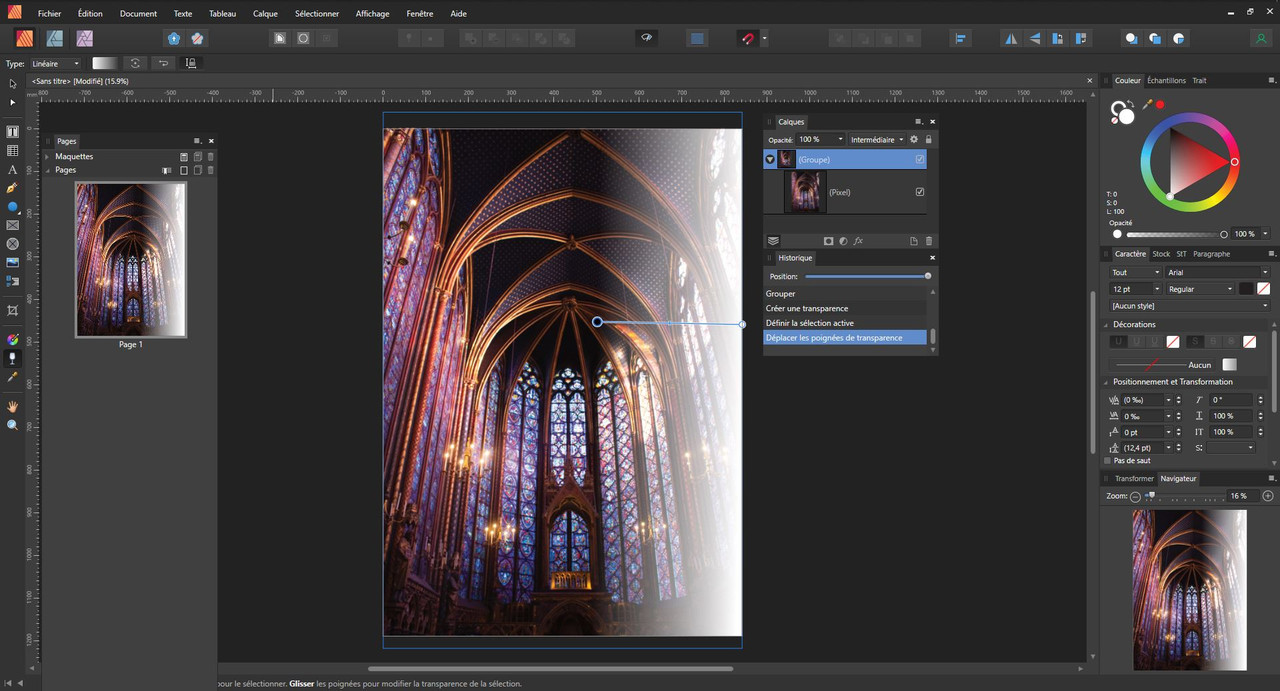Delete layer using Calques trash icon
Screen dimensions: 1280x691
pyautogui.click(x=928, y=241)
